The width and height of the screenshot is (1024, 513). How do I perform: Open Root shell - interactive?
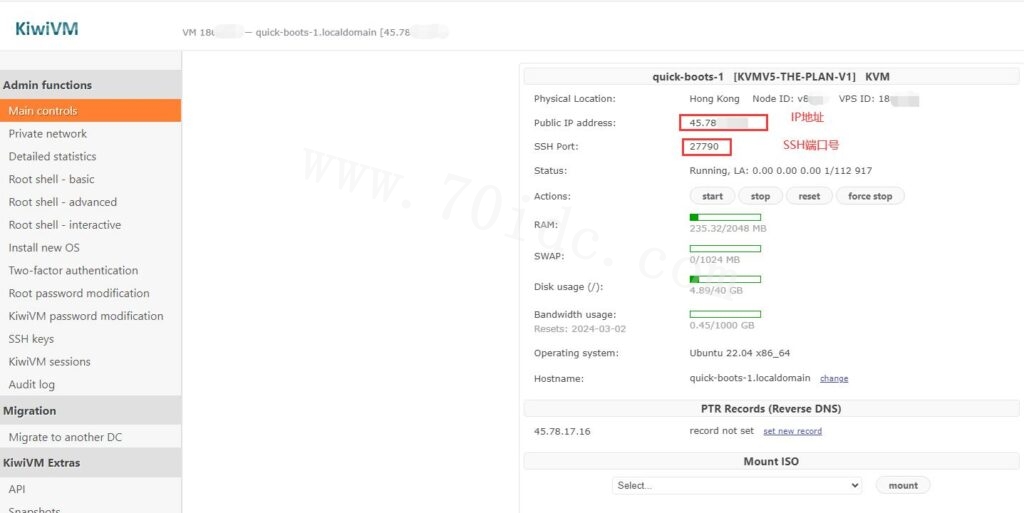65,225
